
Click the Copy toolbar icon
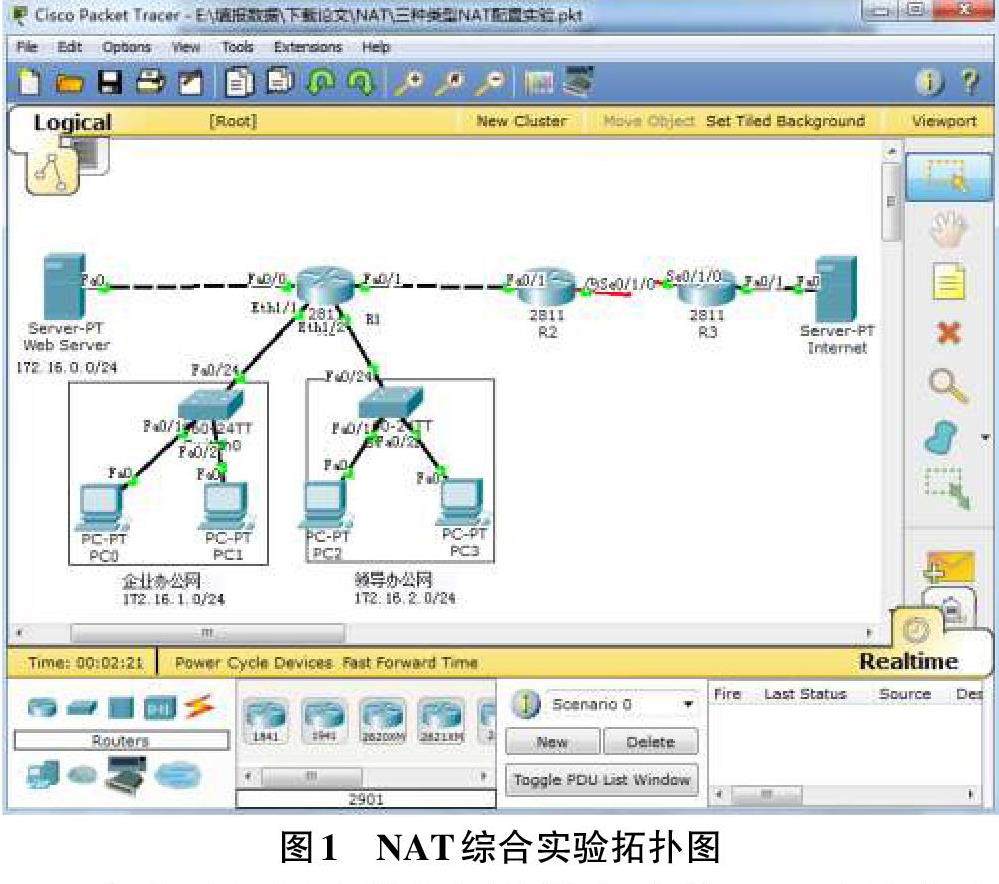click(240, 83)
